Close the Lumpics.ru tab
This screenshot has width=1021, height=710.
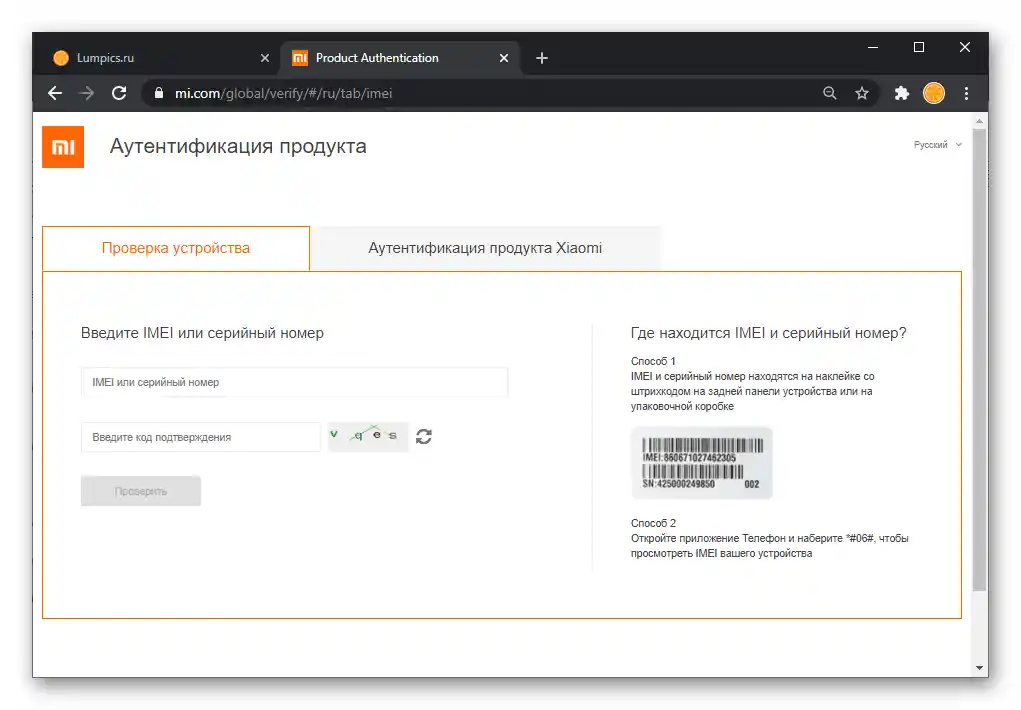coord(265,58)
